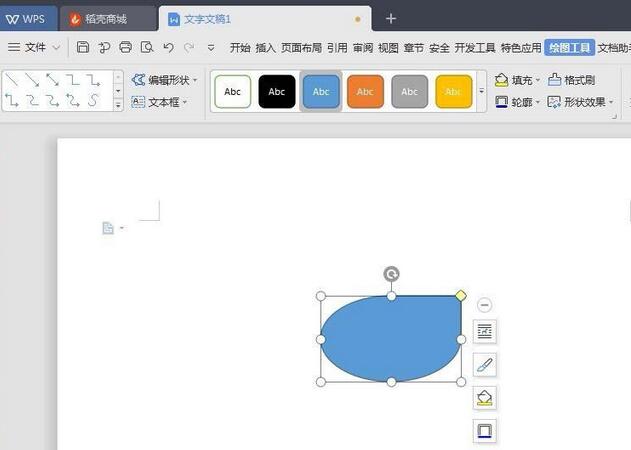
Task: Click the floating style brush icon
Action: coord(485,365)
